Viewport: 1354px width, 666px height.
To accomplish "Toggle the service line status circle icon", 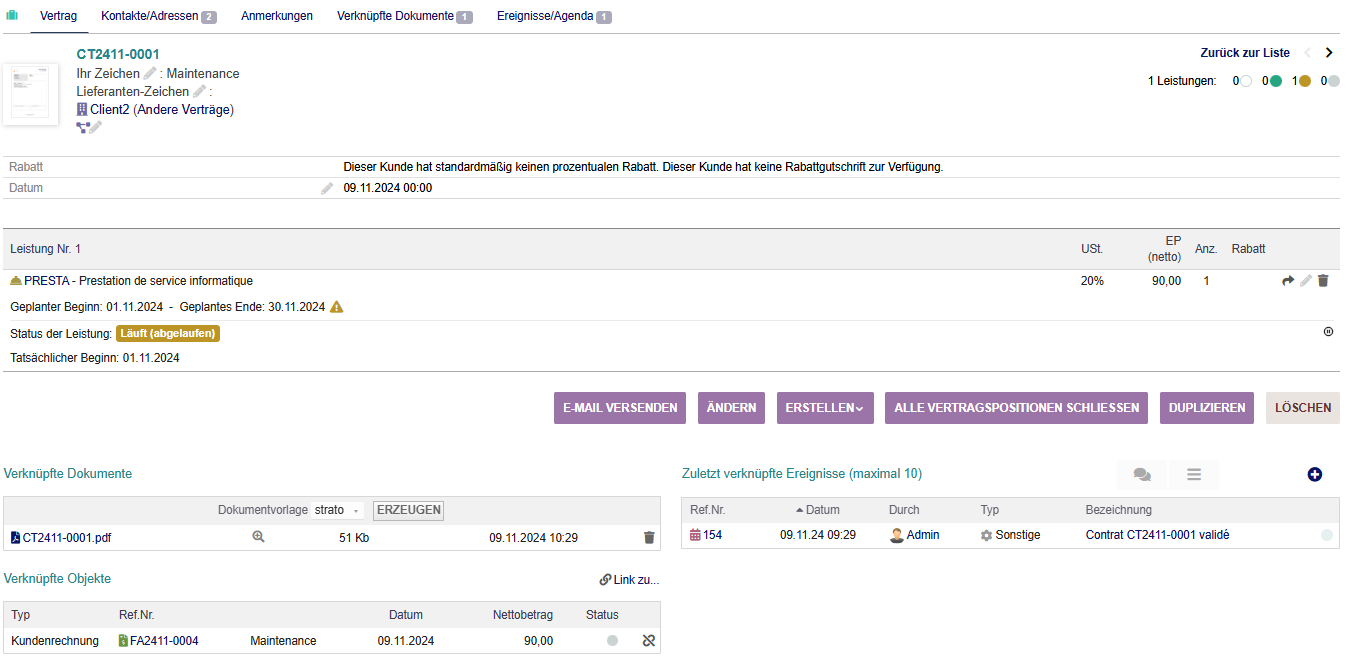I will click(x=1328, y=332).
